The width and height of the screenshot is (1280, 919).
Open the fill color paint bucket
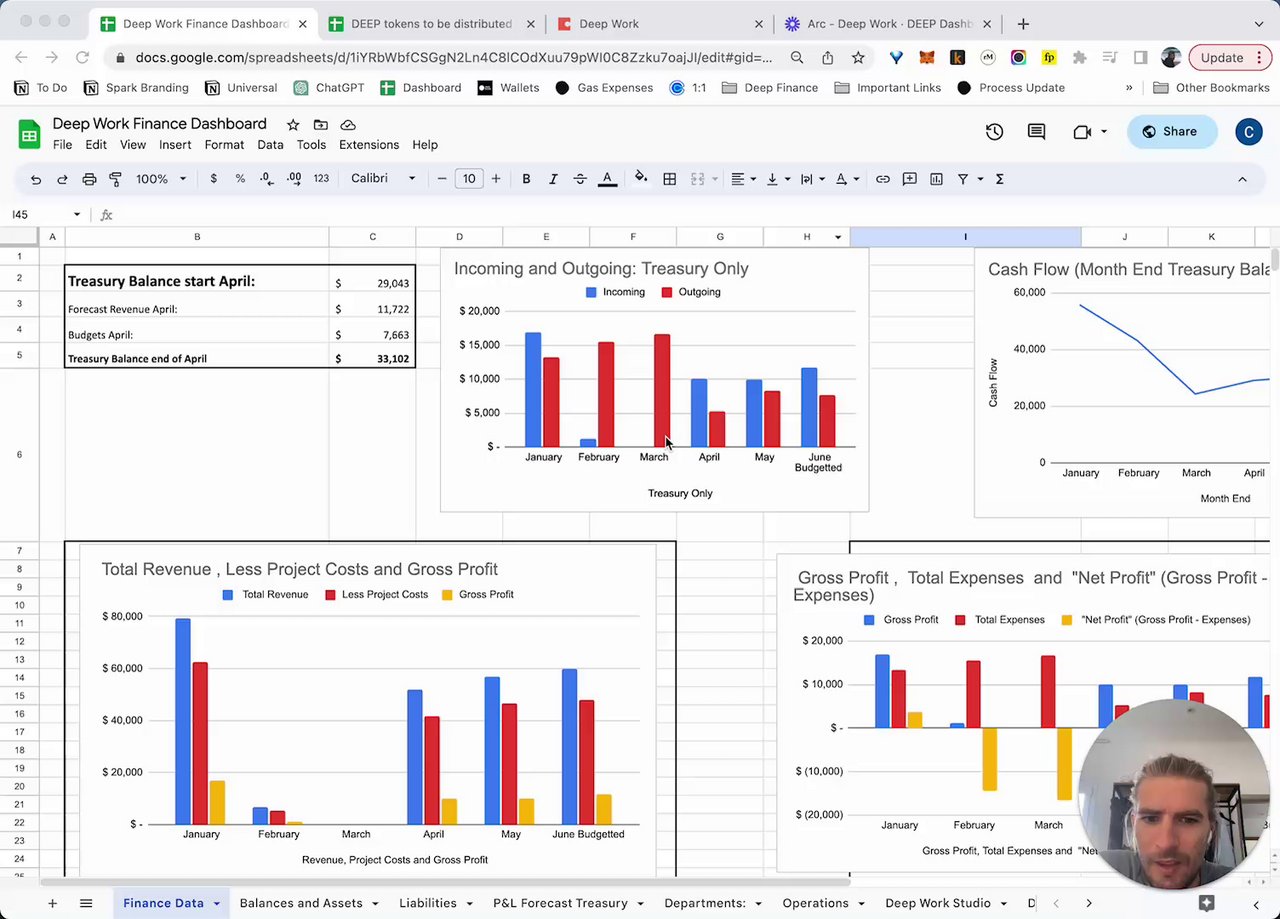641,179
